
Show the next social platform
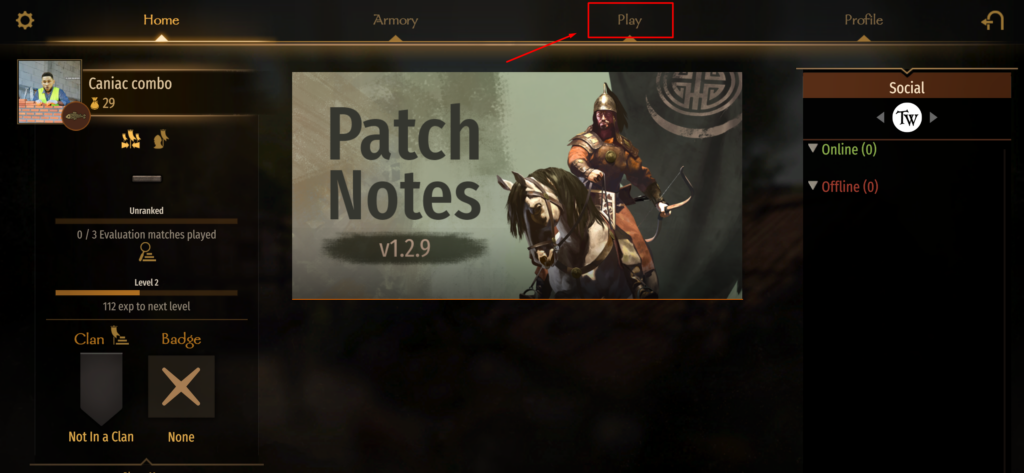coord(933,118)
